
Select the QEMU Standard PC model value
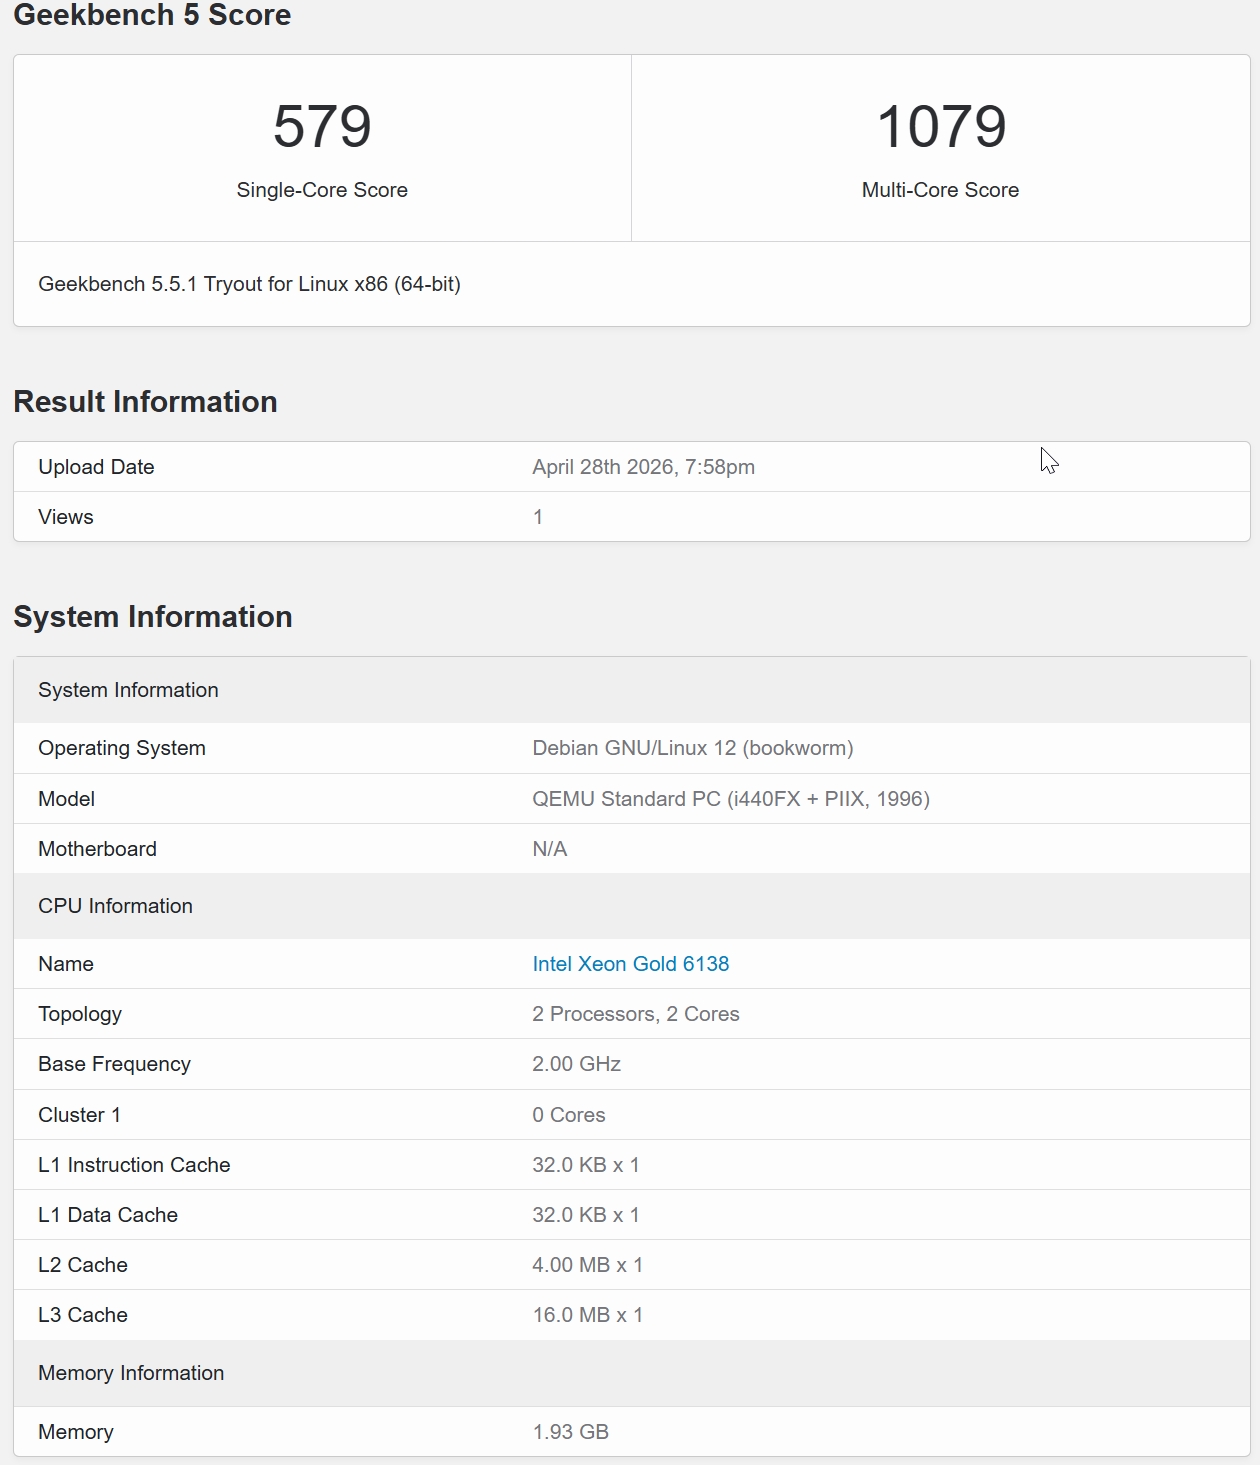(731, 799)
